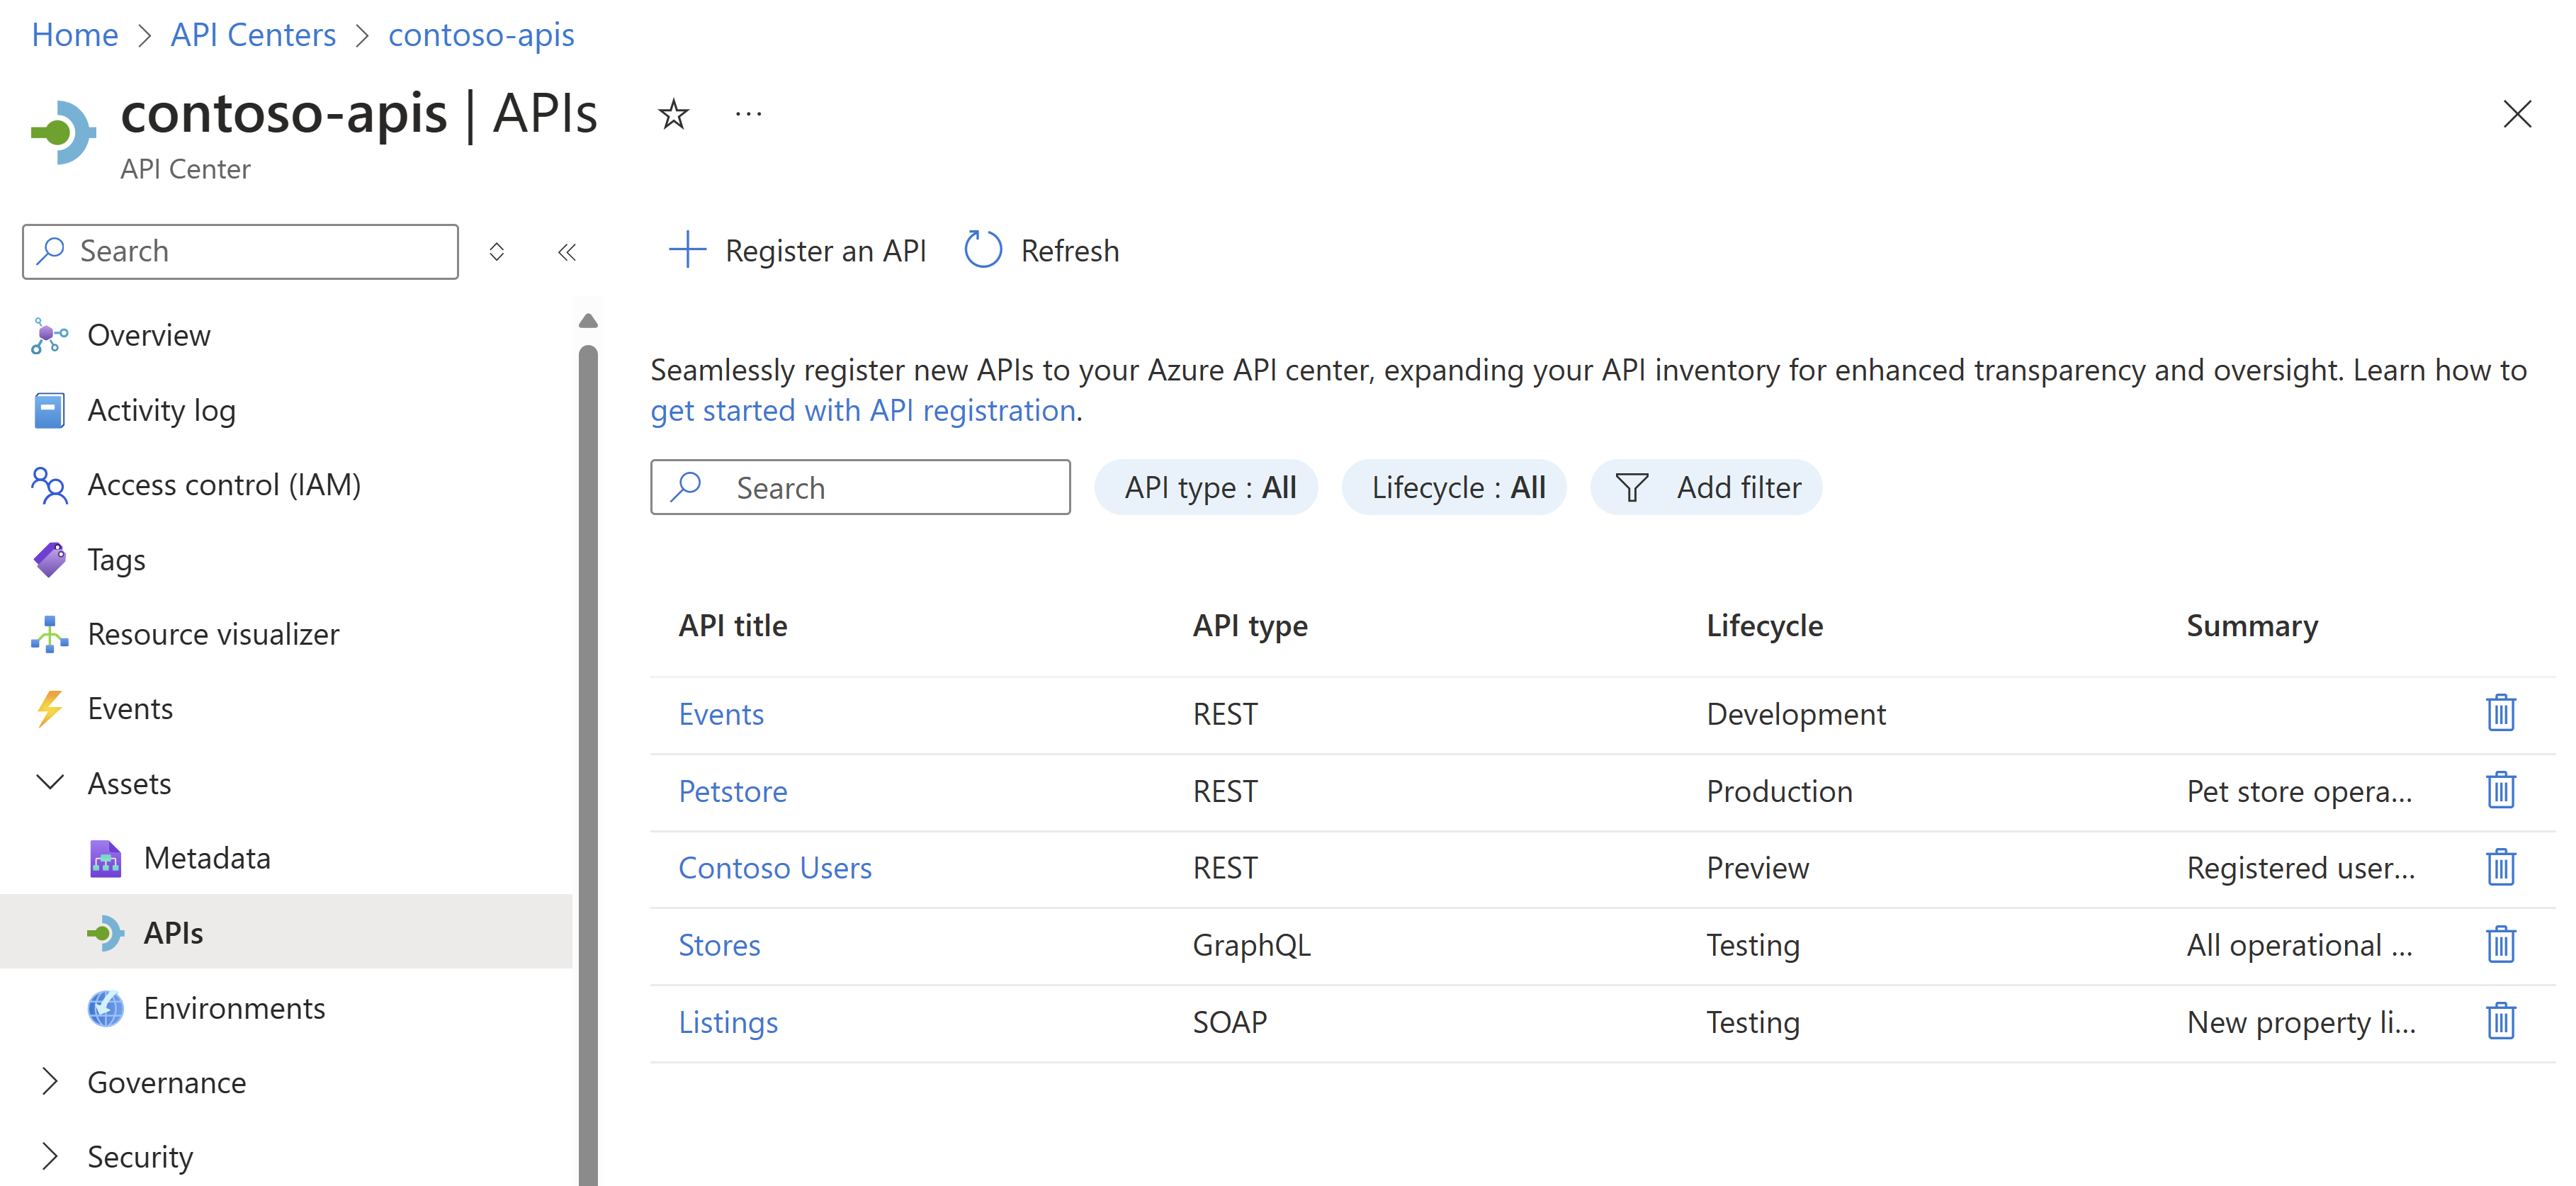Click the Listings SOAP API entry
This screenshot has width=2576, height=1186.
tap(728, 1020)
